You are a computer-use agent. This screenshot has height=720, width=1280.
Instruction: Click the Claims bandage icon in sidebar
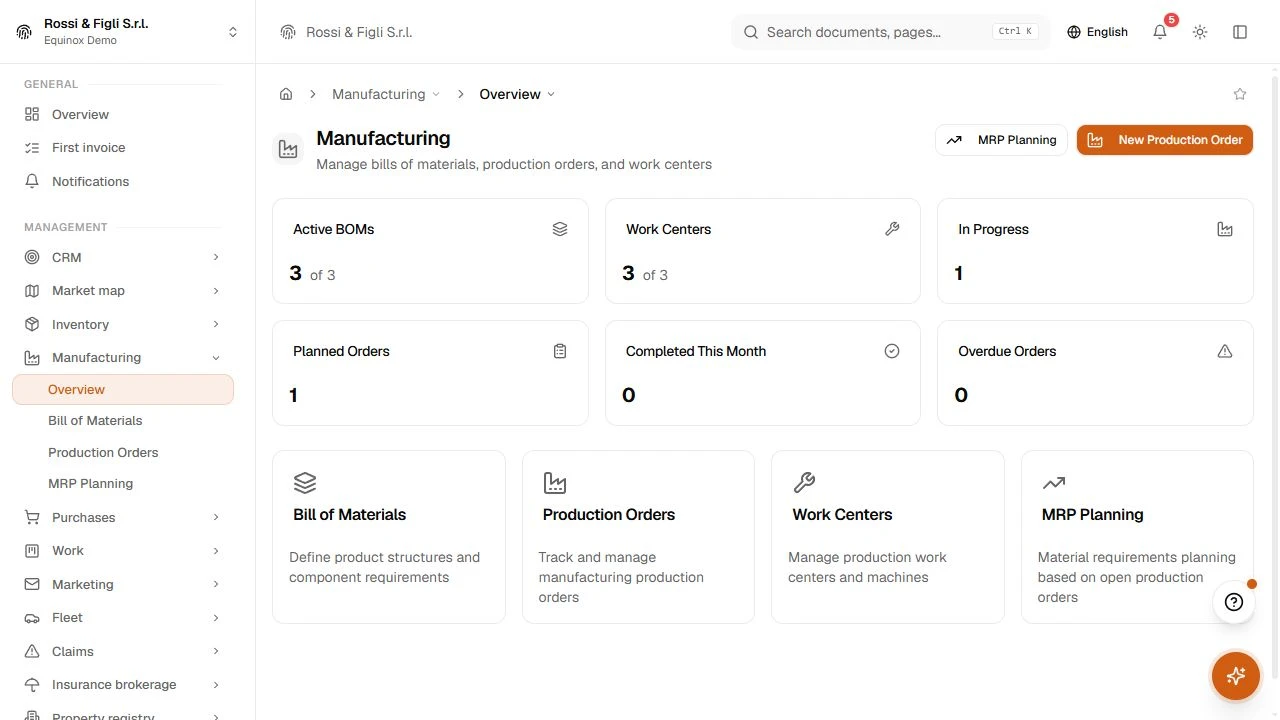point(32,651)
